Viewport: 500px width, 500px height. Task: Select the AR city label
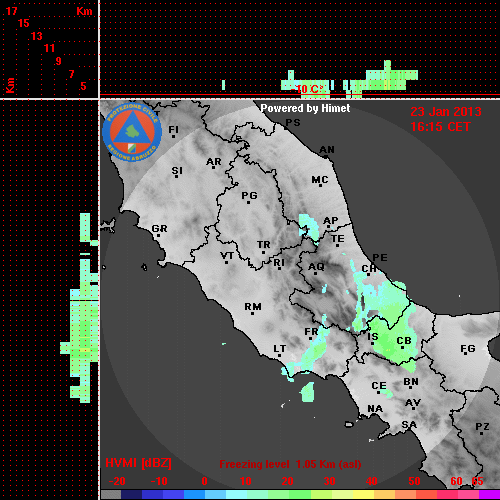(214, 162)
